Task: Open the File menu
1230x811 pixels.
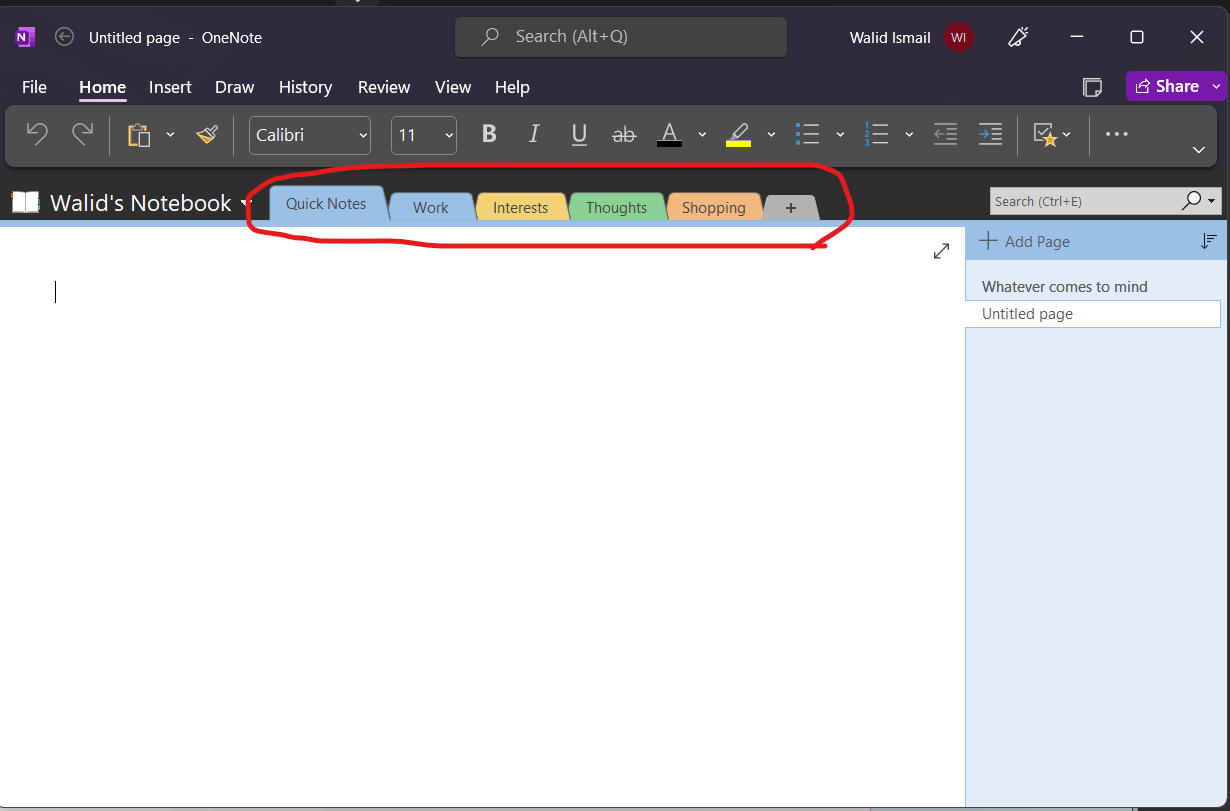Action: (x=34, y=87)
